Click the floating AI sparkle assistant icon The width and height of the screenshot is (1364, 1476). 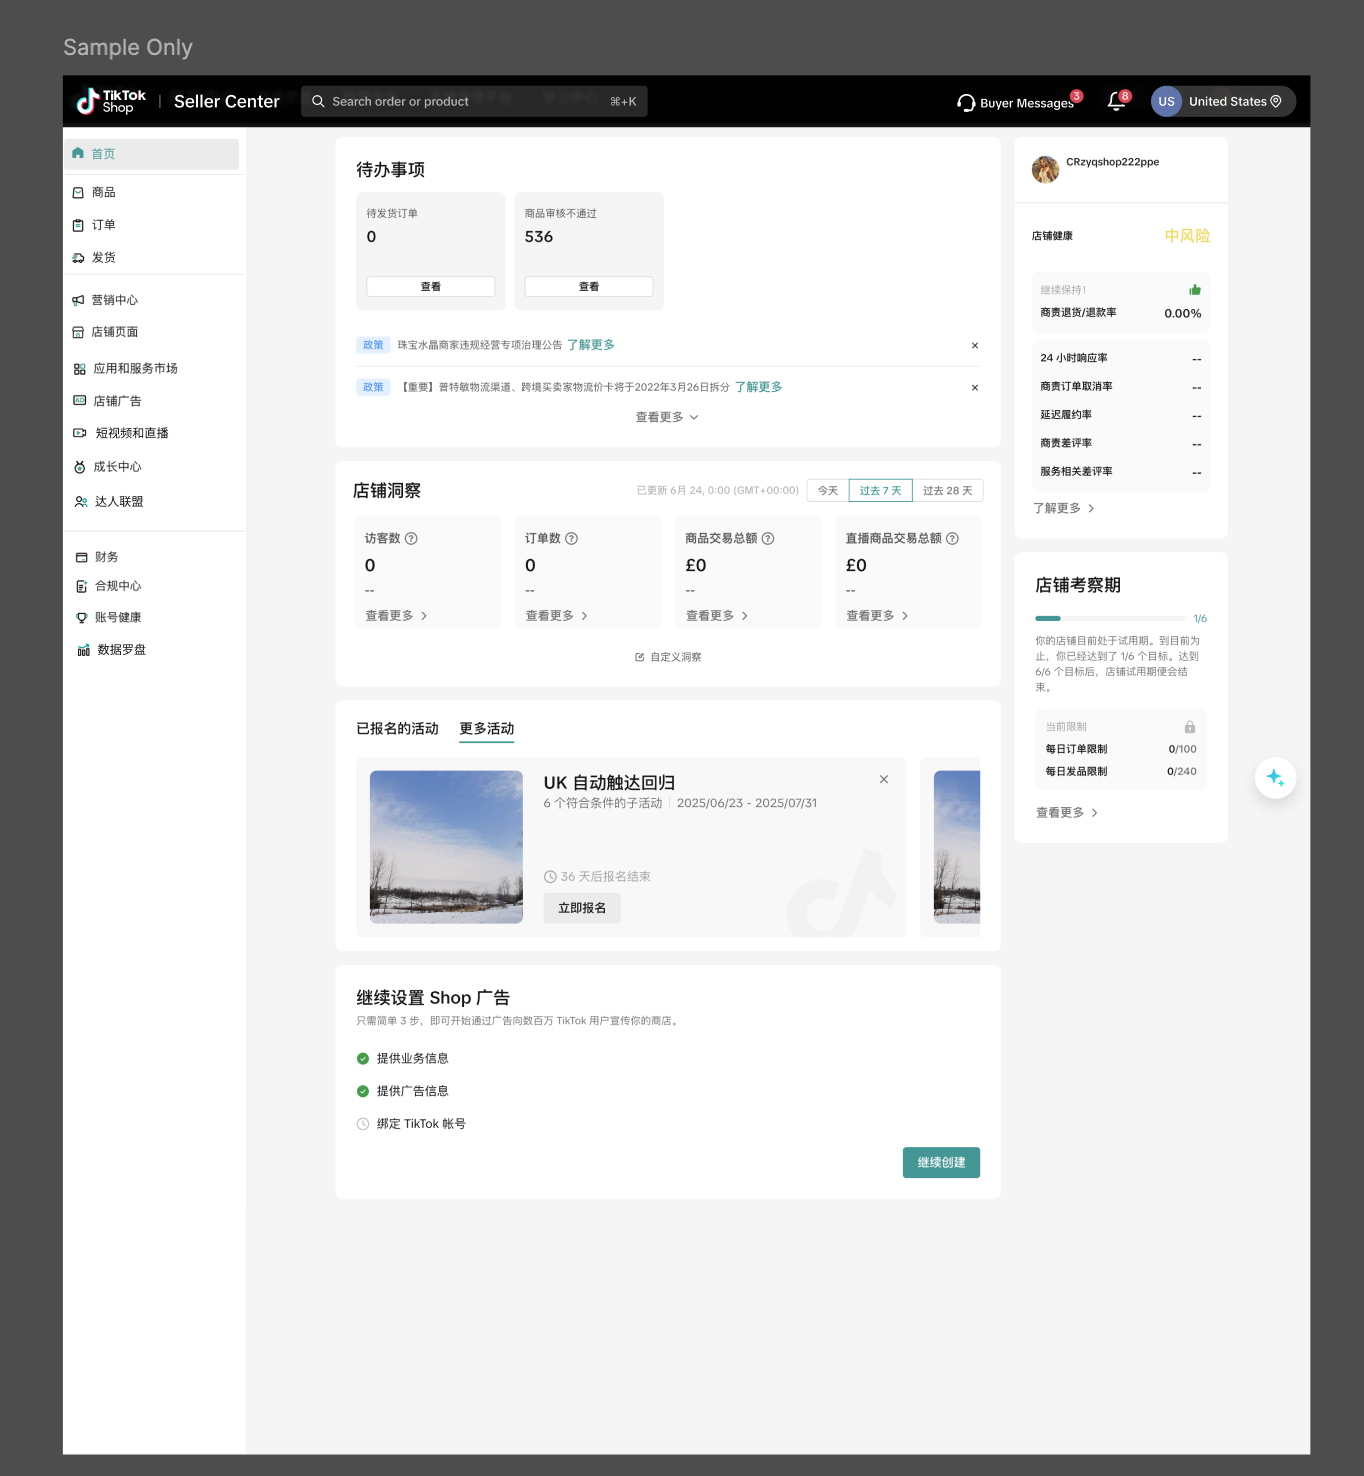(1275, 778)
